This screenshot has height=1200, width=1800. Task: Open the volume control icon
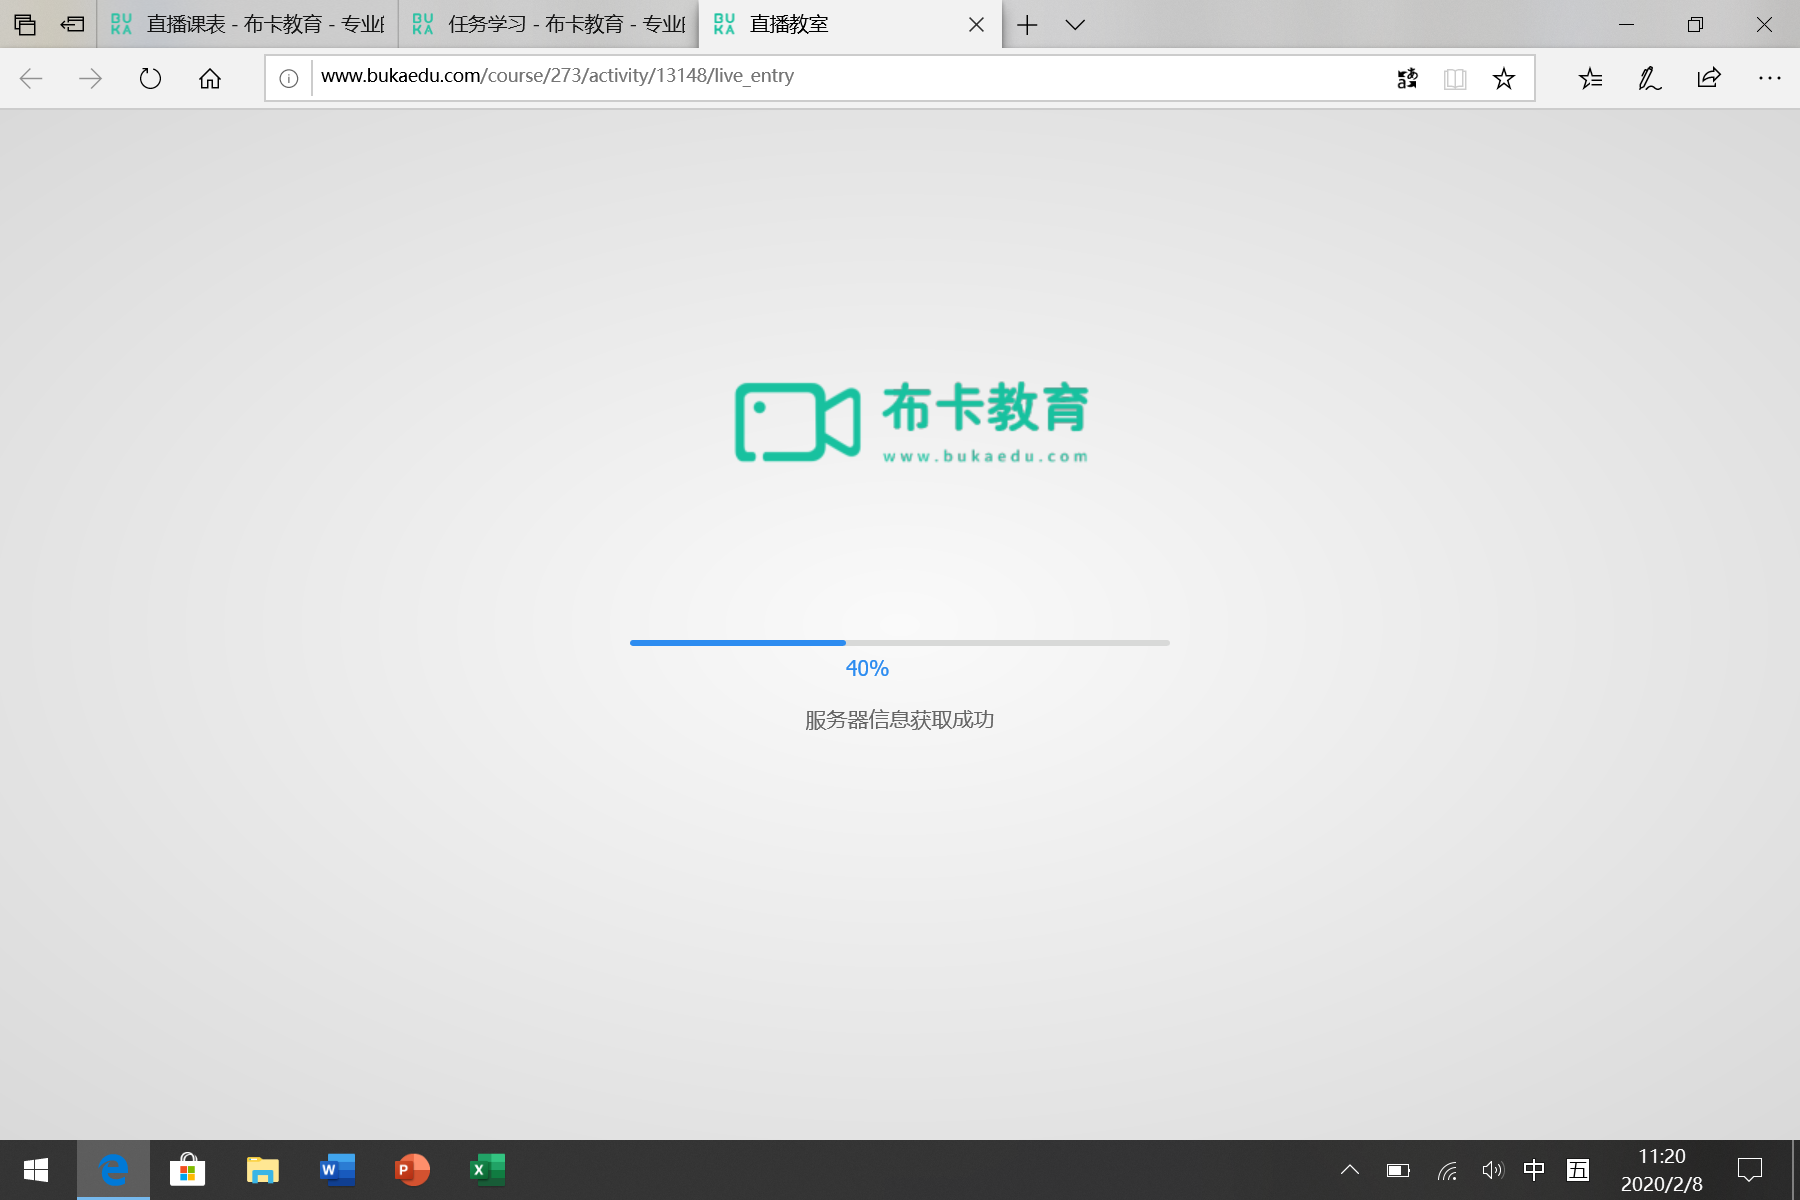coord(1492,1170)
